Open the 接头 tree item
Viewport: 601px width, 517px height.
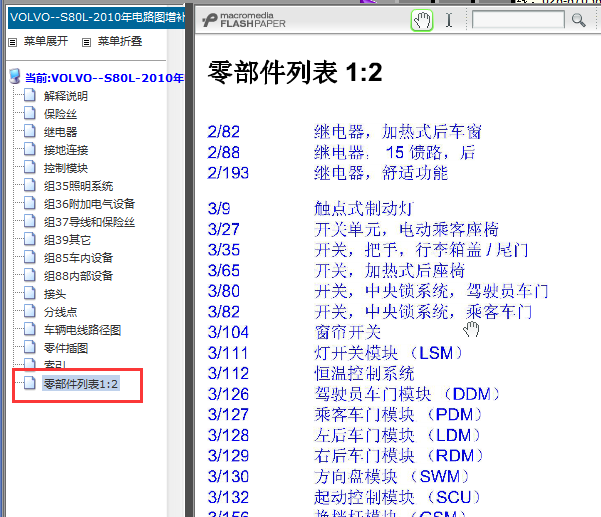(x=55, y=294)
